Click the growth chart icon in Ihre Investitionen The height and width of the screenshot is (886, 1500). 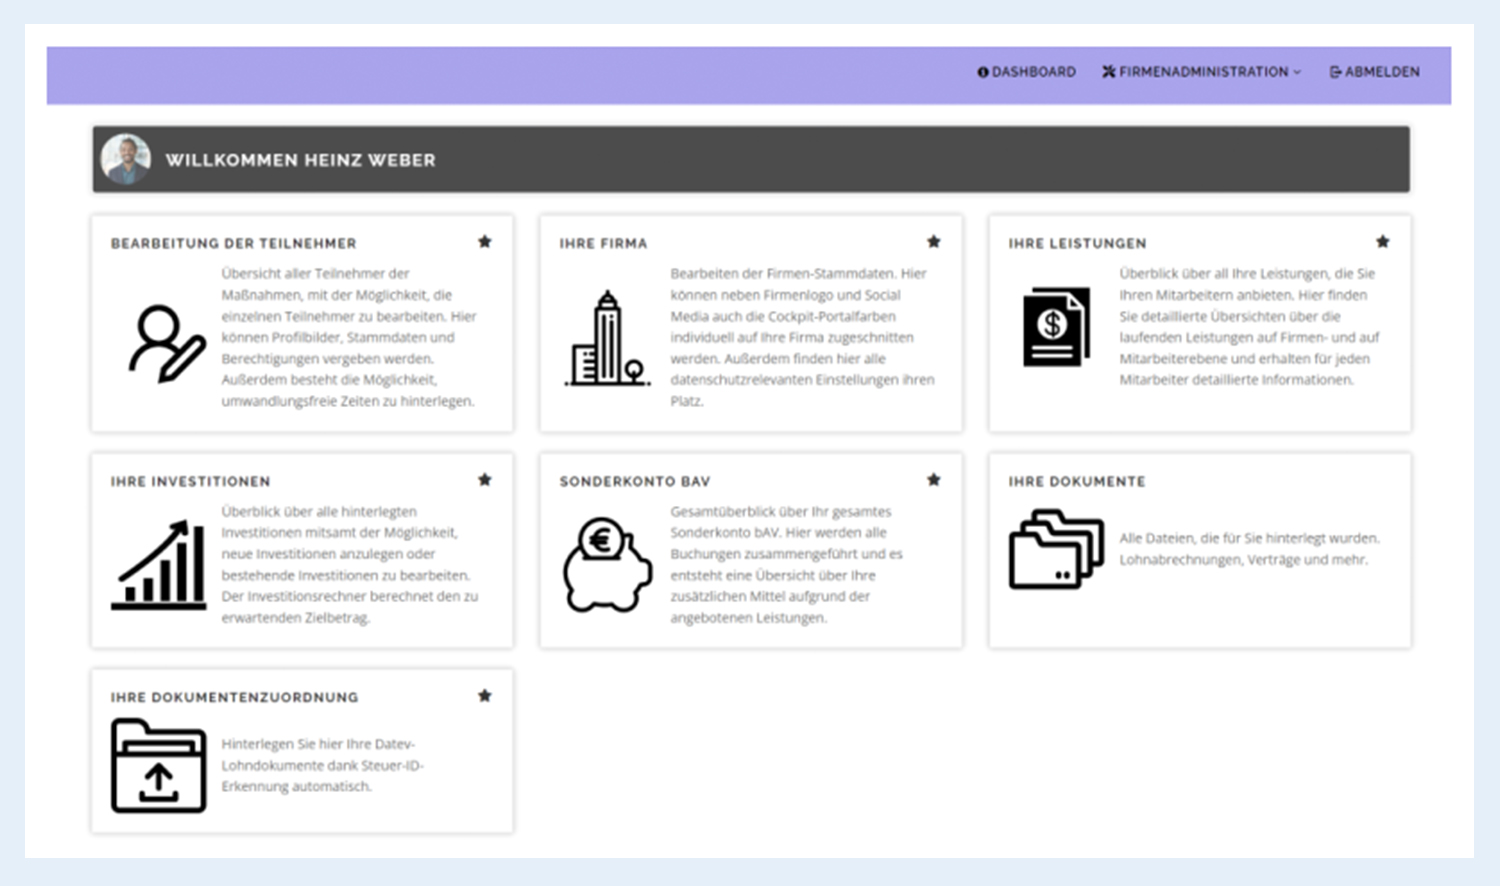(x=159, y=565)
